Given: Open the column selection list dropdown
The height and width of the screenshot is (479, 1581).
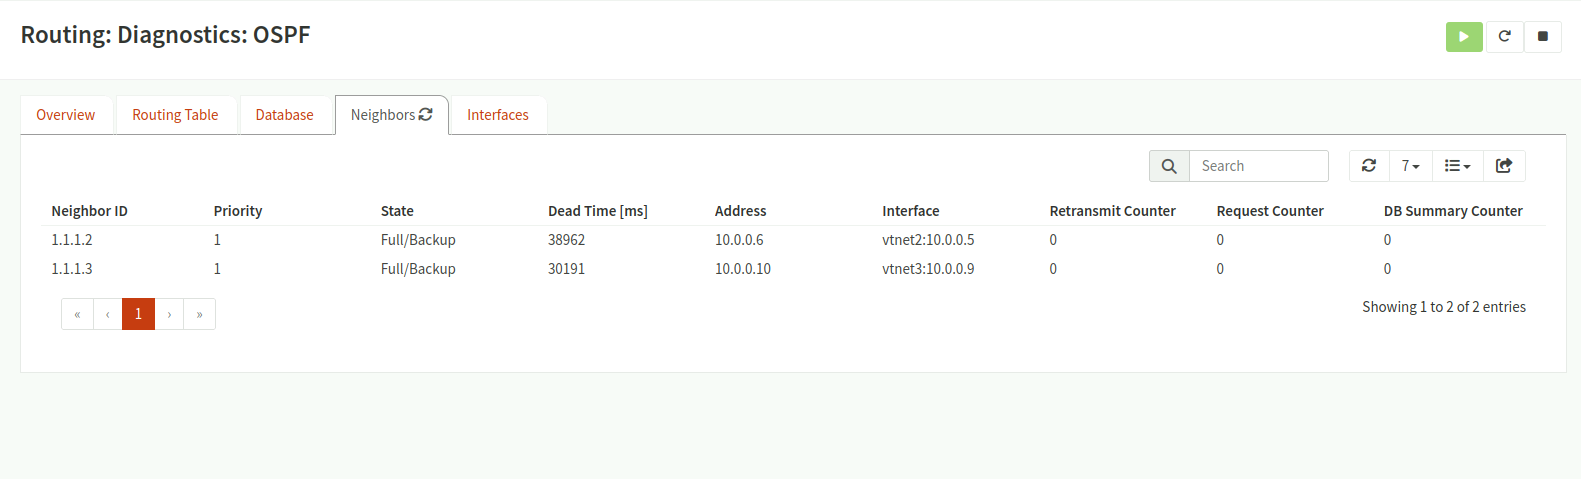Looking at the screenshot, I should pos(1457,166).
